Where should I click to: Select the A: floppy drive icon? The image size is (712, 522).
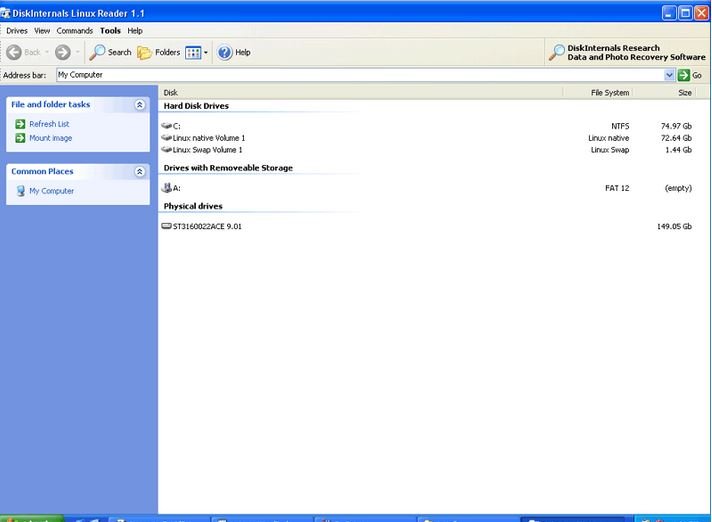pos(167,187)
